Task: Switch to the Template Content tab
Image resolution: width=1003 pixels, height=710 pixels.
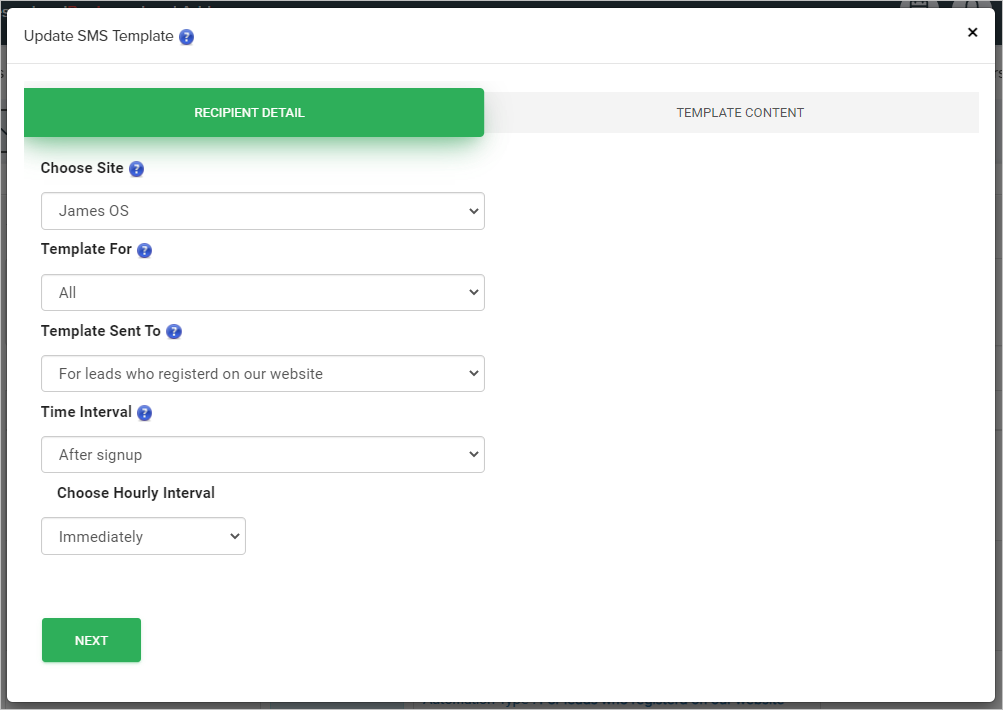Action: point(740,113)
